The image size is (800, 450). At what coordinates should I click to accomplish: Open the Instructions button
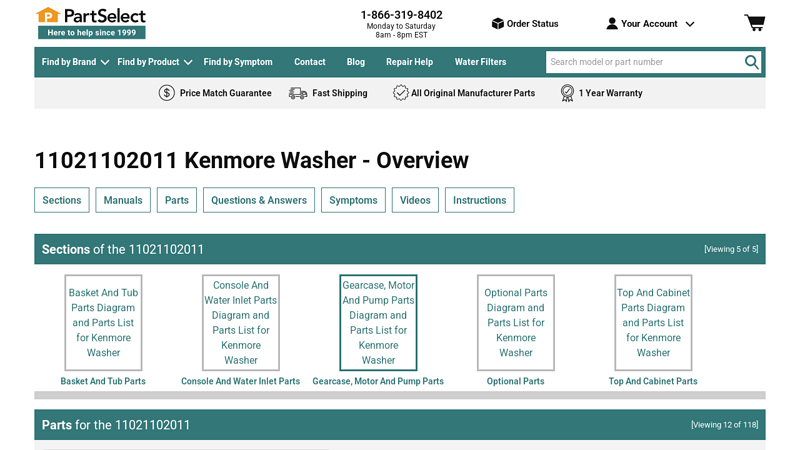[480, 200]
